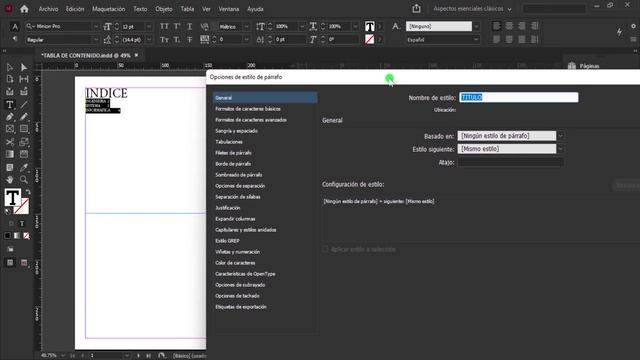Click the Share icon in top bar
640x360 pixels.
[416, 9]
